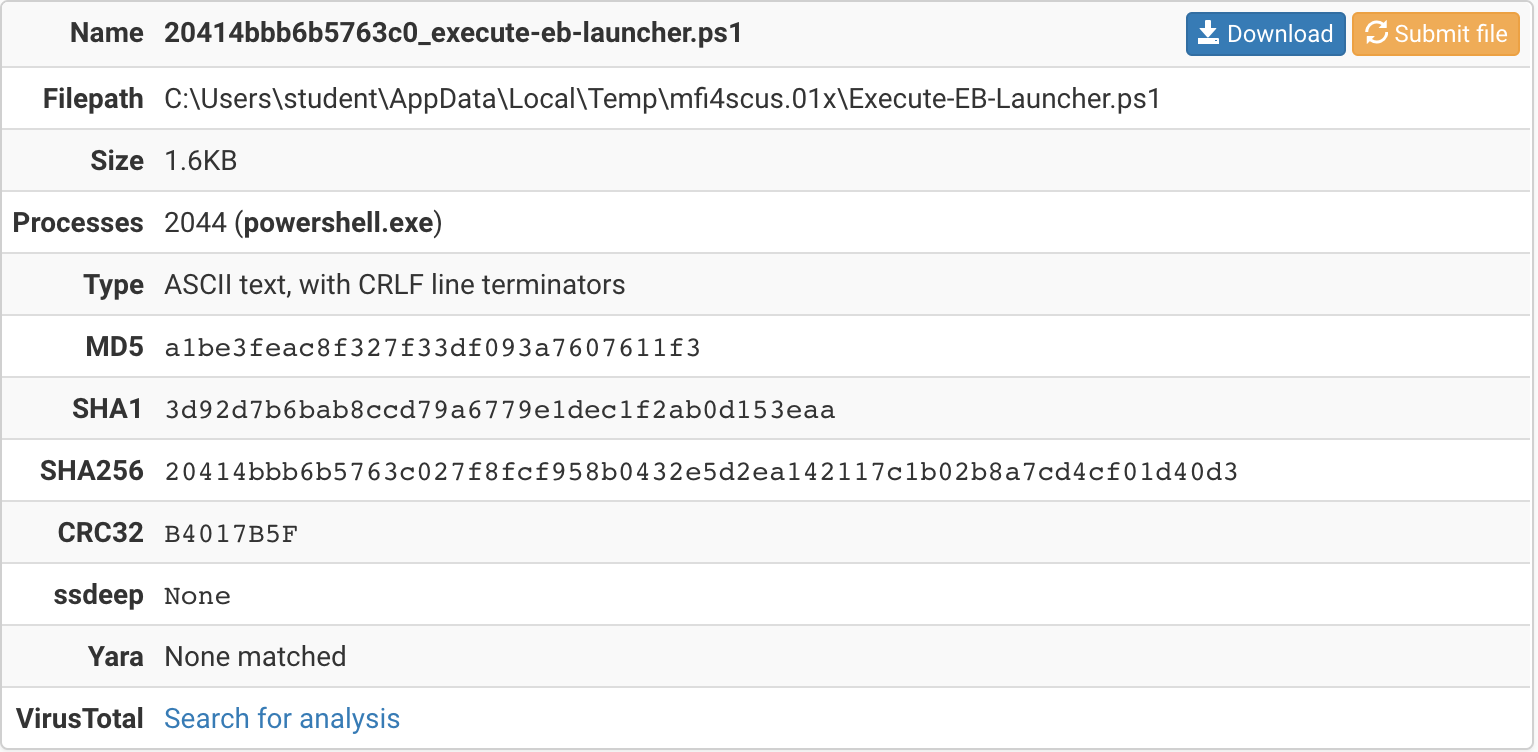The height and width of the screenshot is (752, 1538).
Task: Click the ASCII text type description
Action: click(395, 285)
